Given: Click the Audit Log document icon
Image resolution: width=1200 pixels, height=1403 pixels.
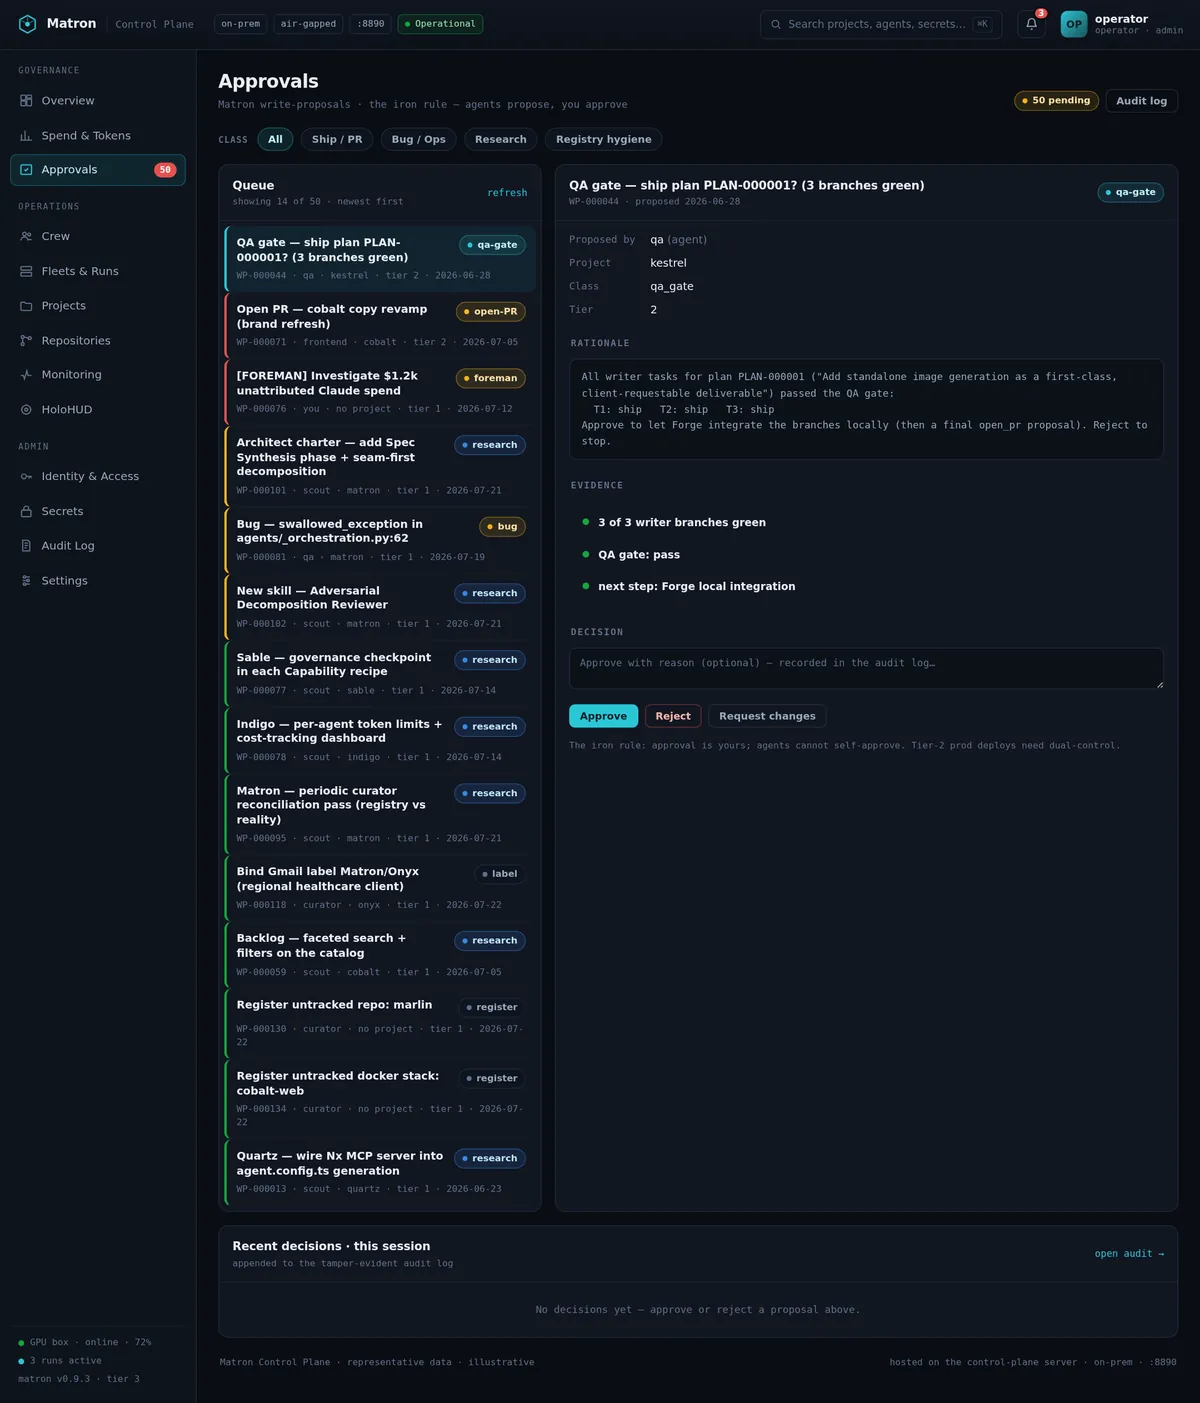Looking at the screenshot, I should (26, 546).
